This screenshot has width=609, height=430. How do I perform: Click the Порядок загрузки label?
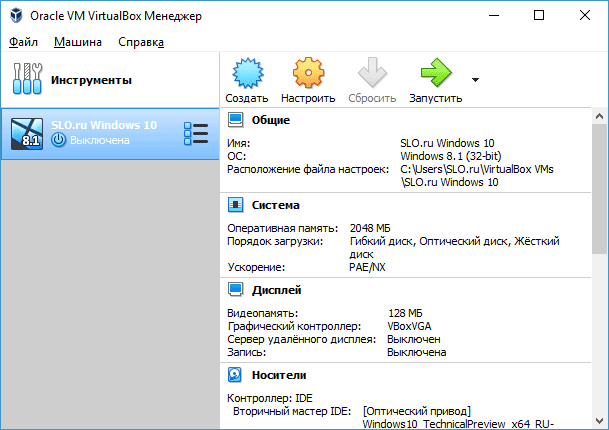pyautogui.click(x=275, y=241)
